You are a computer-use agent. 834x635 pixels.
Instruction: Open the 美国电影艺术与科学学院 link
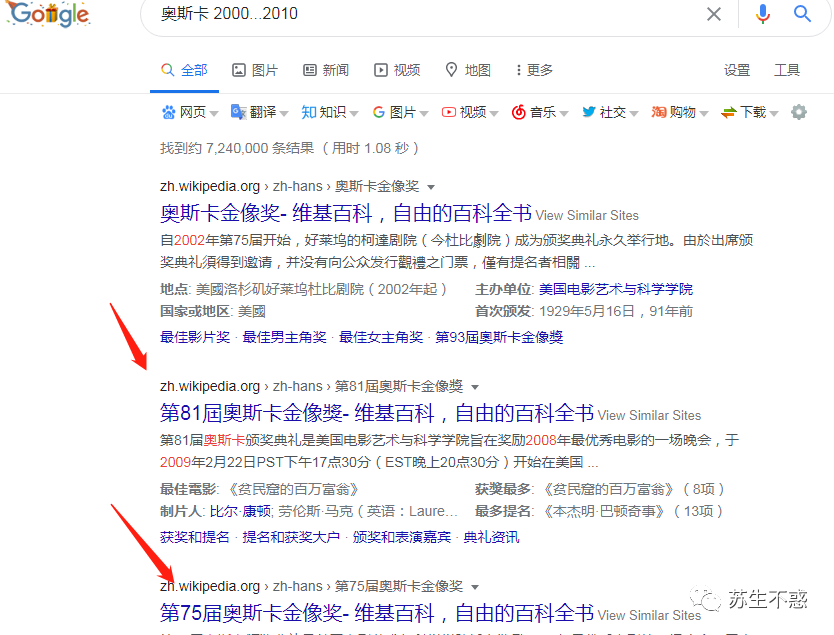click(616, 289)
